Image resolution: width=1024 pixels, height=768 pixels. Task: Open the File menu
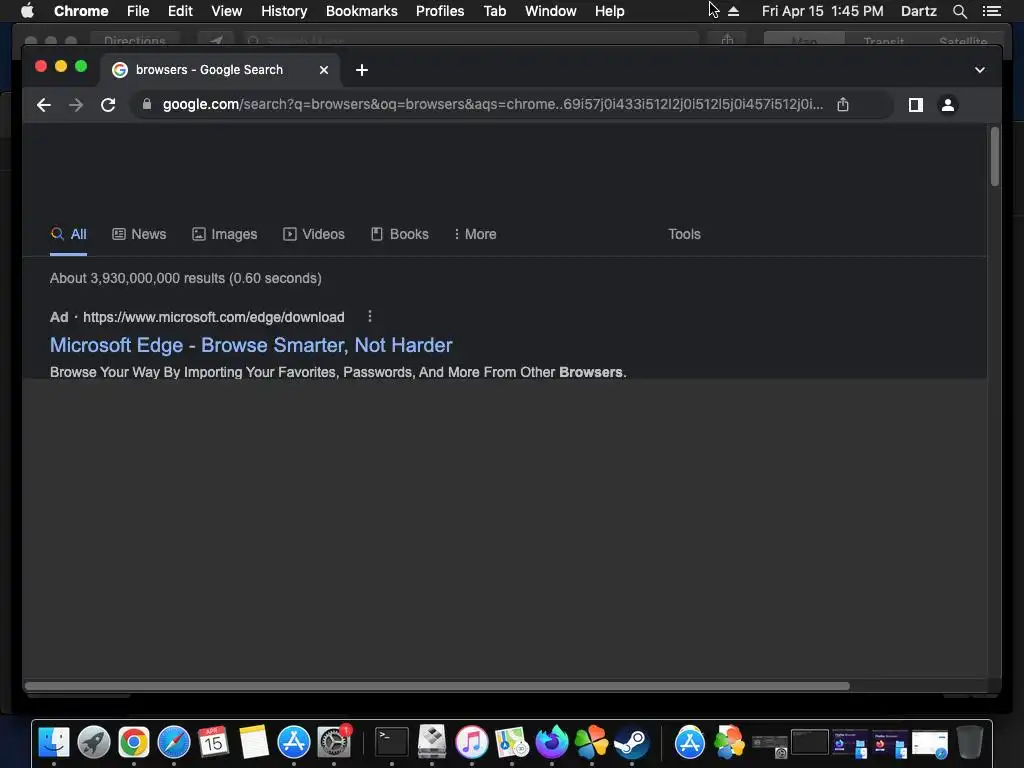(x=138, y=11)
